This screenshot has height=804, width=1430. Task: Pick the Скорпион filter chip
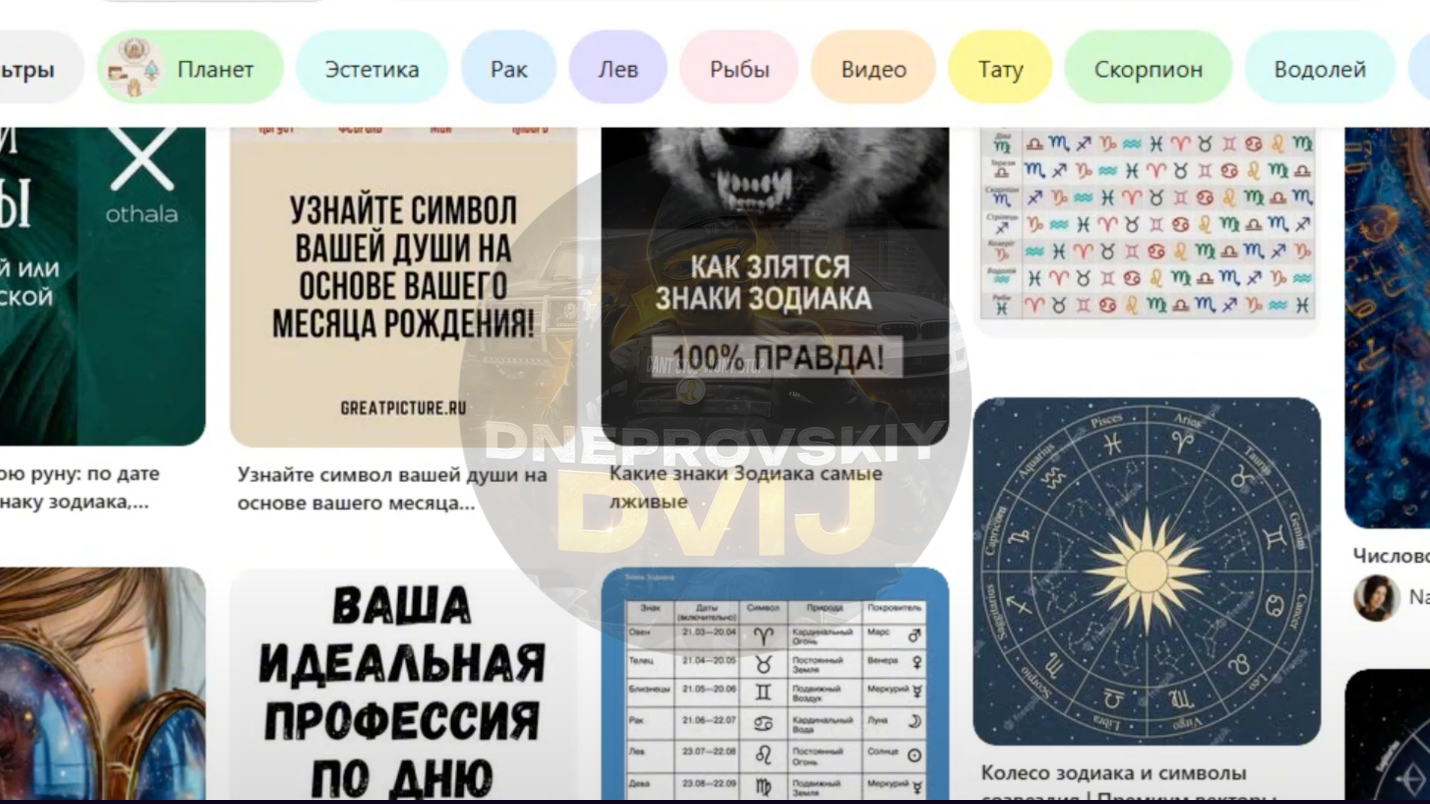point(1148,68)
